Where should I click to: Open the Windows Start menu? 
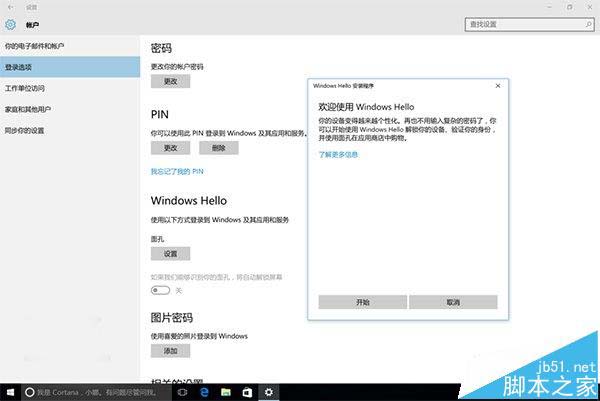tap(10, 392)
